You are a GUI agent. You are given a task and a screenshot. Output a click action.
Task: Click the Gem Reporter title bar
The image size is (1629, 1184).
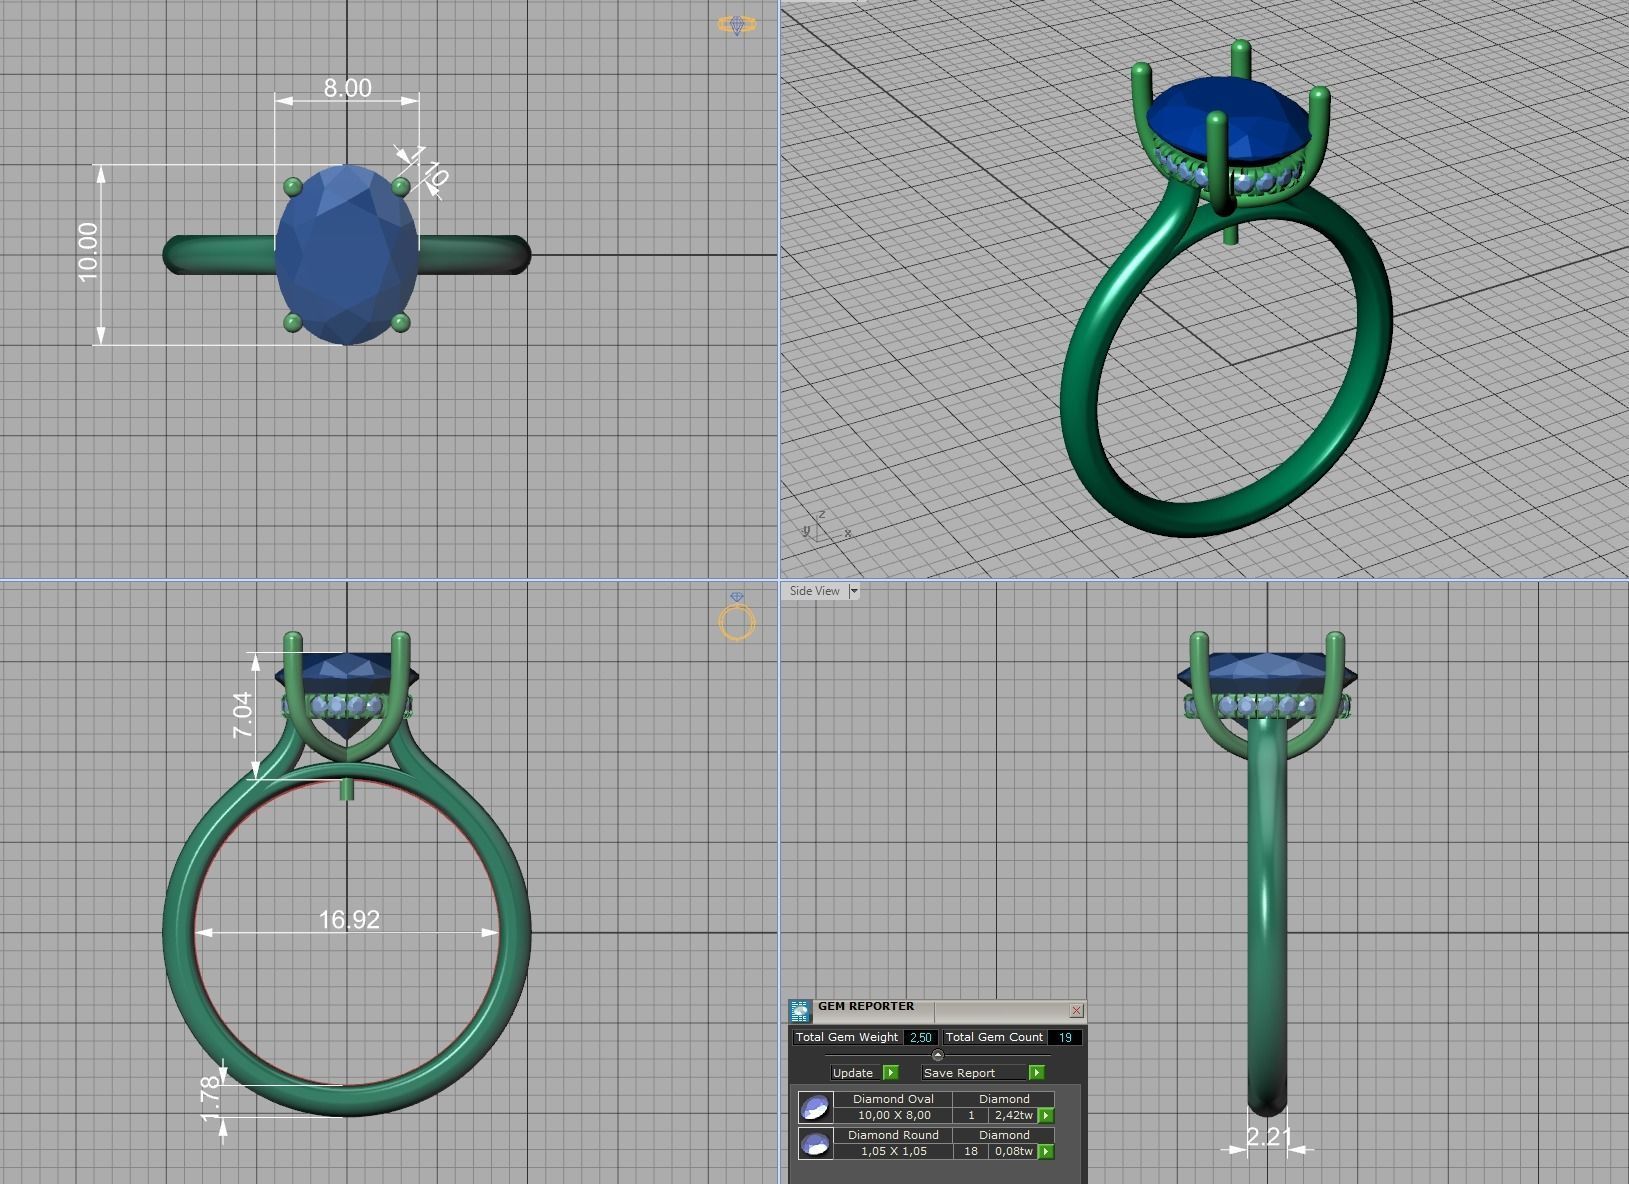(x=938, y=1010)
